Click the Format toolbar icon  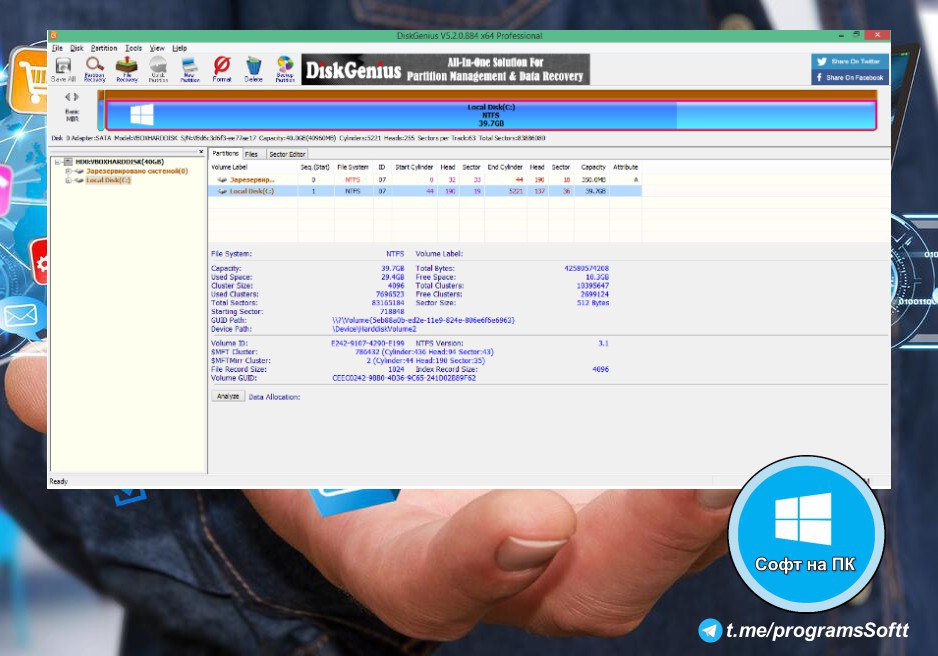(x=221, y=68)
